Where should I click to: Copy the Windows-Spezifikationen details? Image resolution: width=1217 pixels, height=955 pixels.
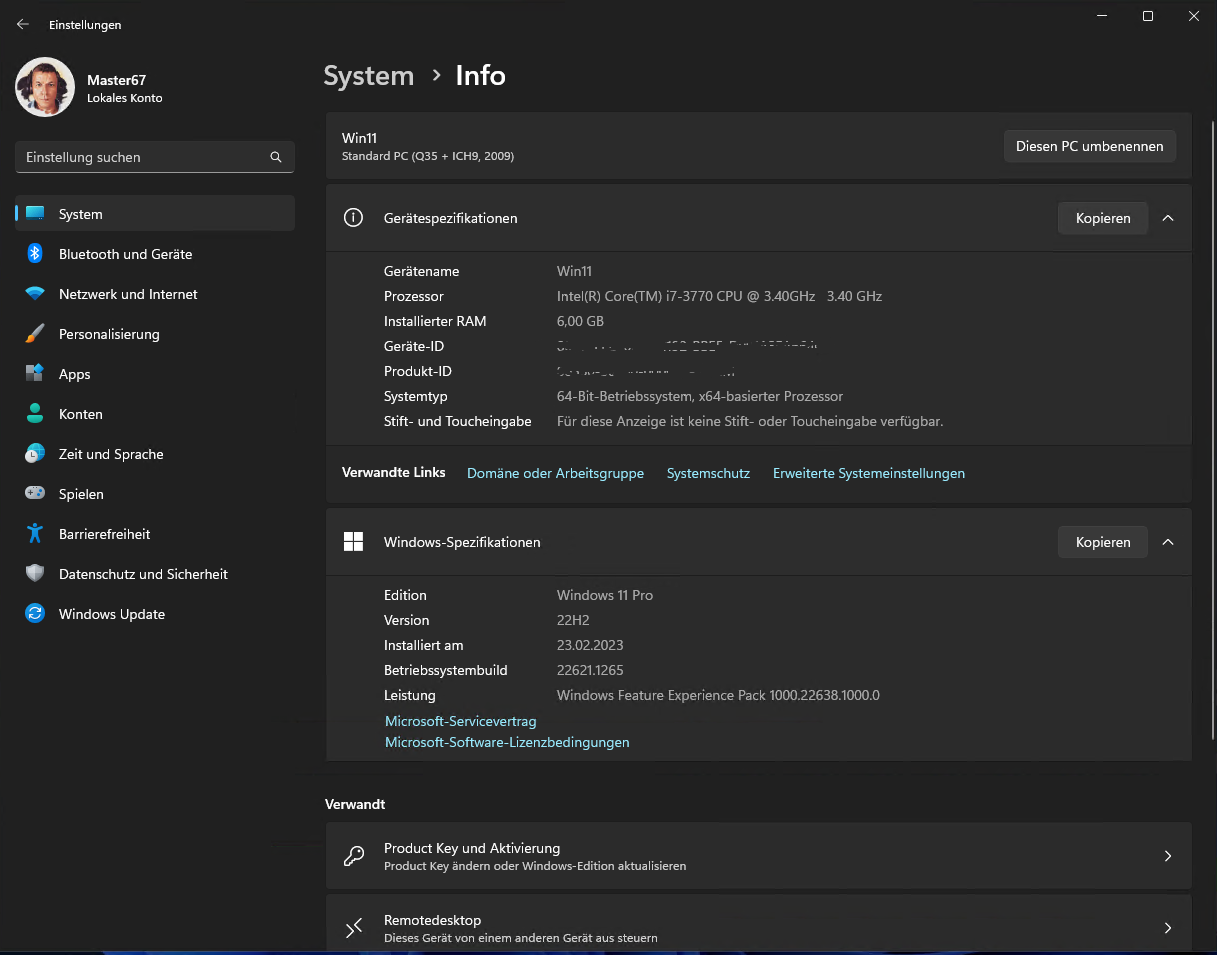click(x=1103, y=542)
